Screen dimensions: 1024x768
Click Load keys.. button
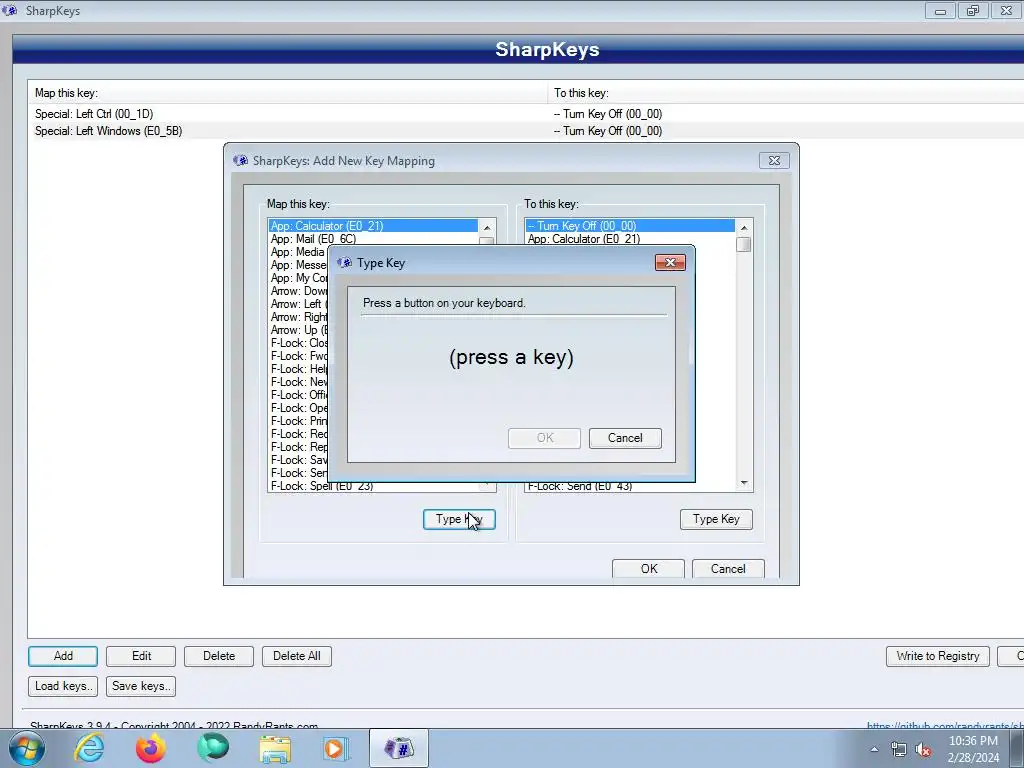63,686
